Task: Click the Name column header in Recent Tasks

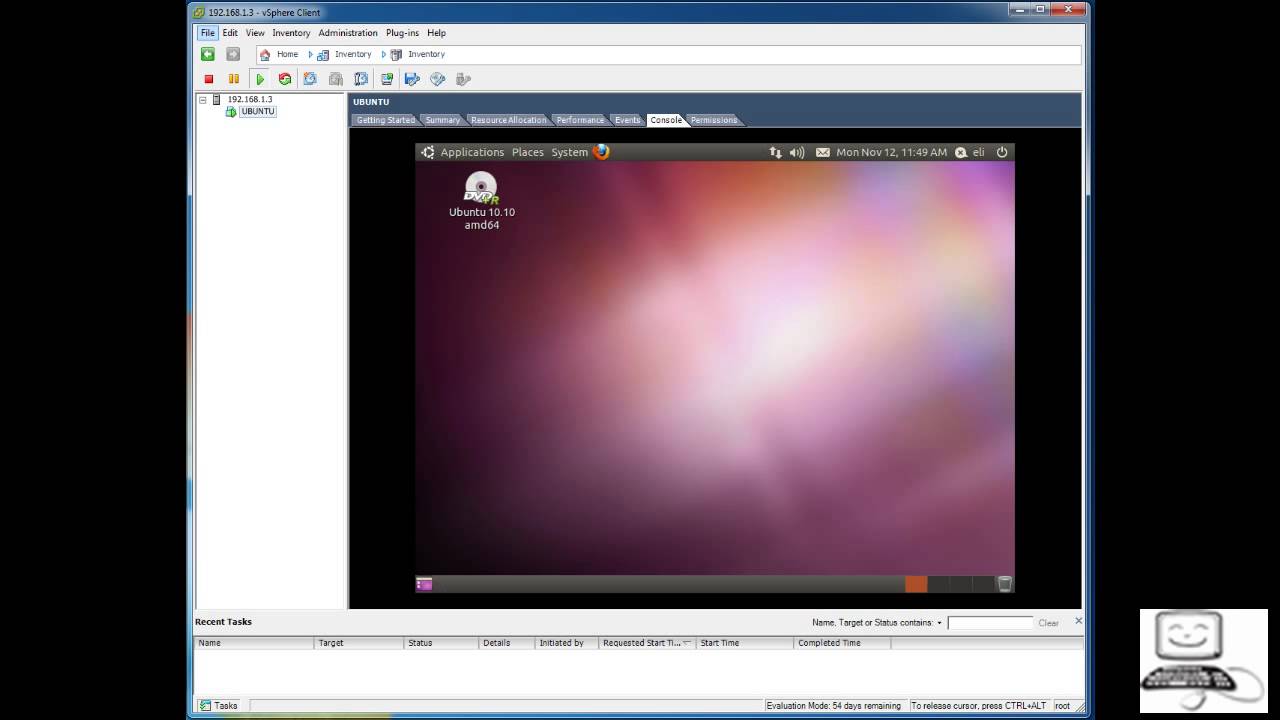Action: click(x=254, y=643)
